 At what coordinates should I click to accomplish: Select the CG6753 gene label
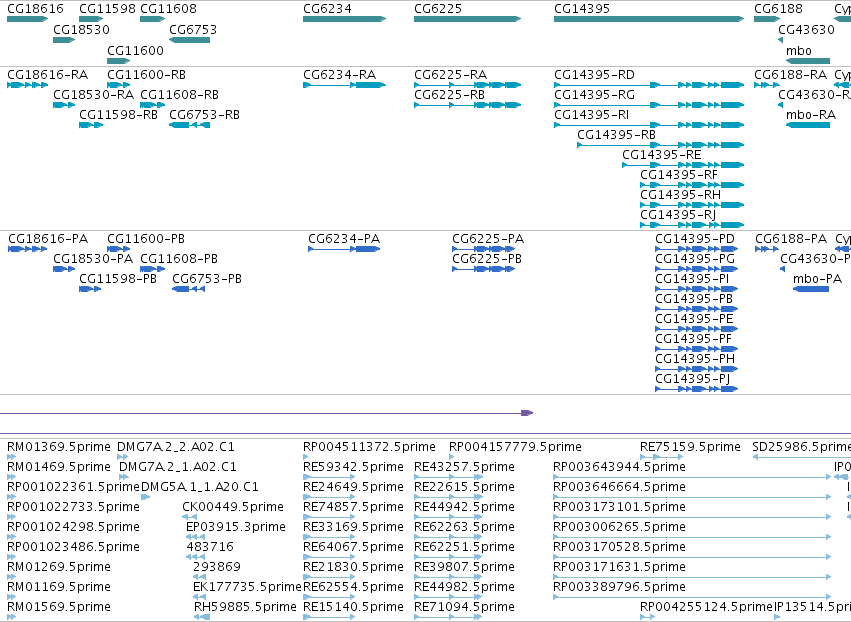pyautogui.click(x=193, y=29)
